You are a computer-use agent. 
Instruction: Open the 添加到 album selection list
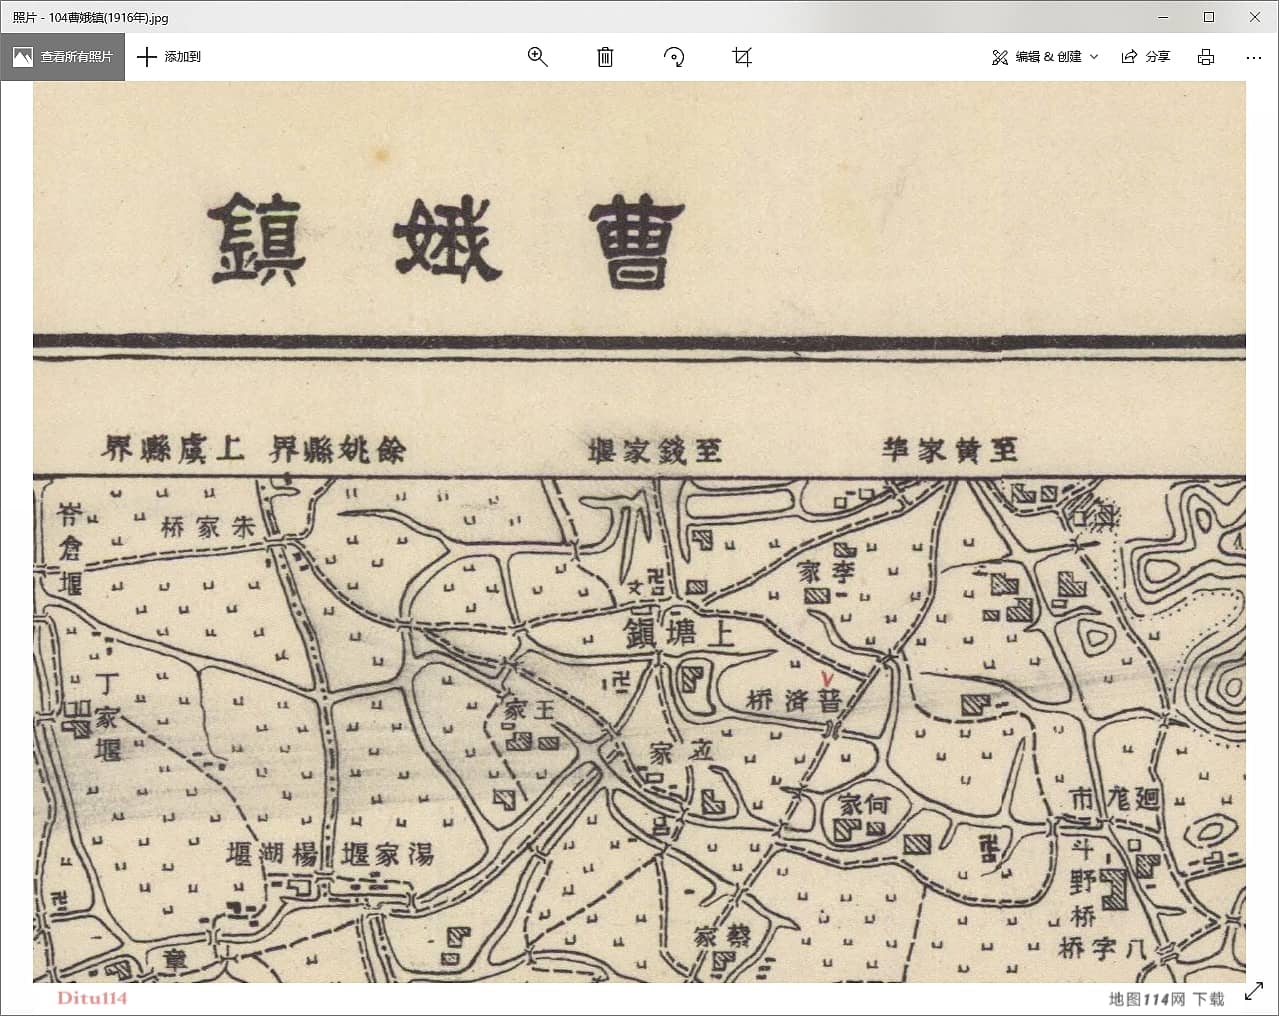coord(183,57)
